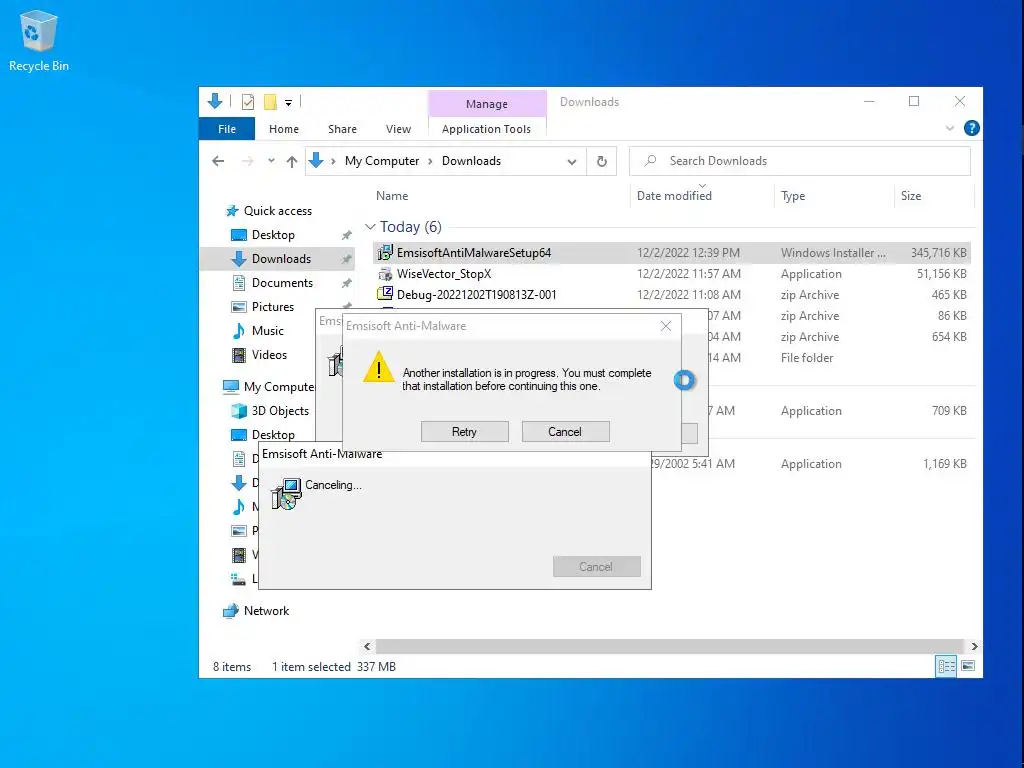Viewport: 1024px width, 768px height.
Task: Click Properties icon in quick access toolbar
Action: coord(248,102)
